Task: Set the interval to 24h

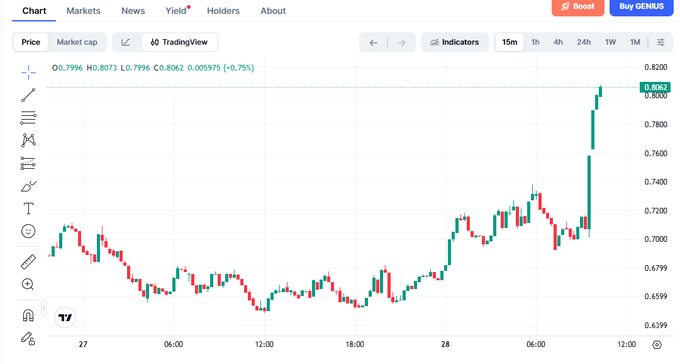Action: [584, 42]
